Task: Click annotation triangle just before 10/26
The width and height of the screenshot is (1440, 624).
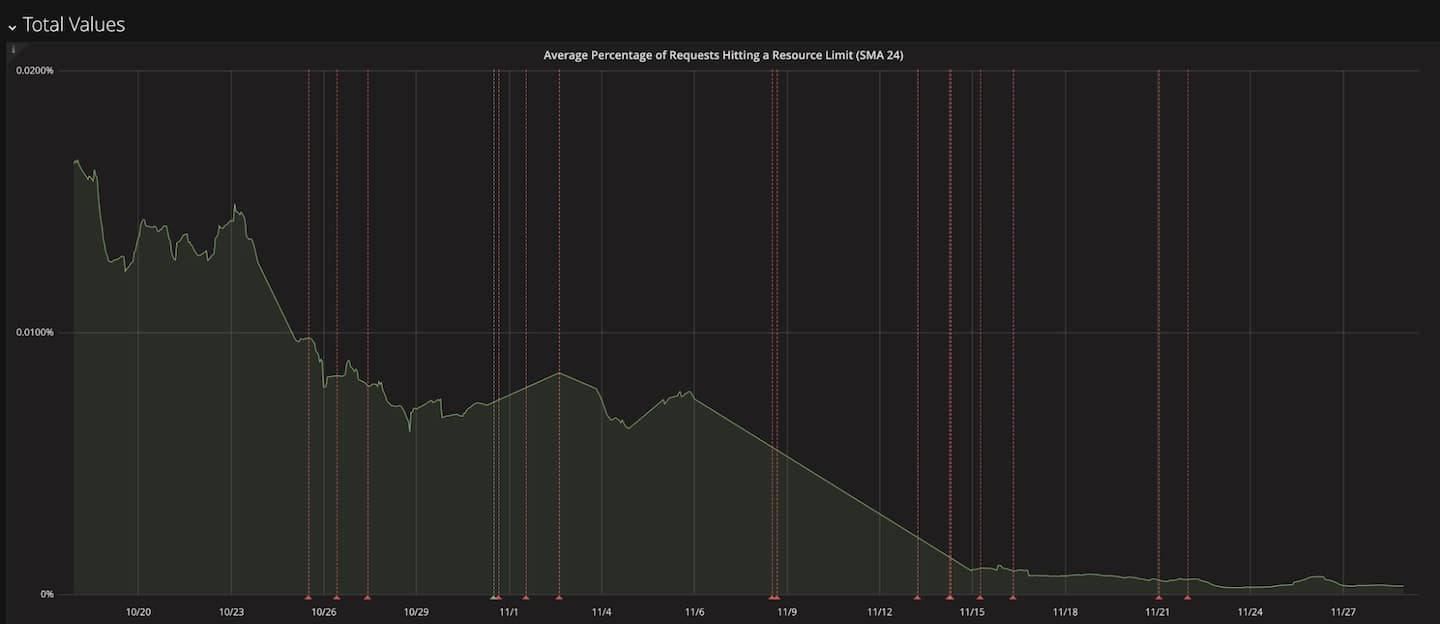Action: pyautogui.click(x=308, y=597)
